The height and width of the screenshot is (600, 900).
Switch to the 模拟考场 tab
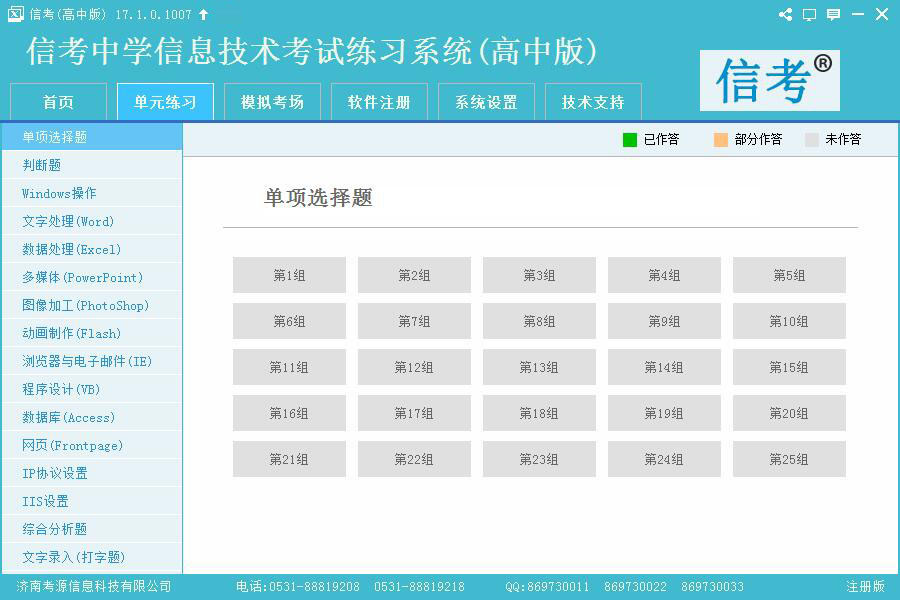(272, 102)
